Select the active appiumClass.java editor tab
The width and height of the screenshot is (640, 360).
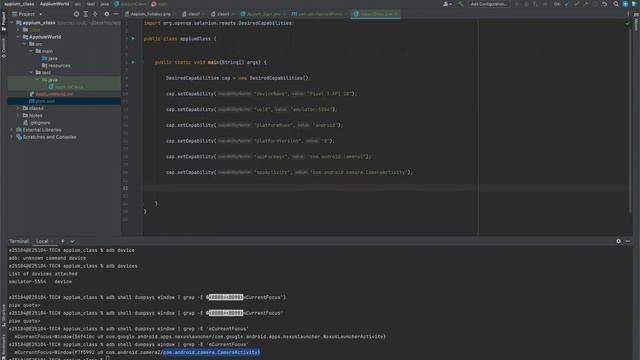click(x=376, y=14)
